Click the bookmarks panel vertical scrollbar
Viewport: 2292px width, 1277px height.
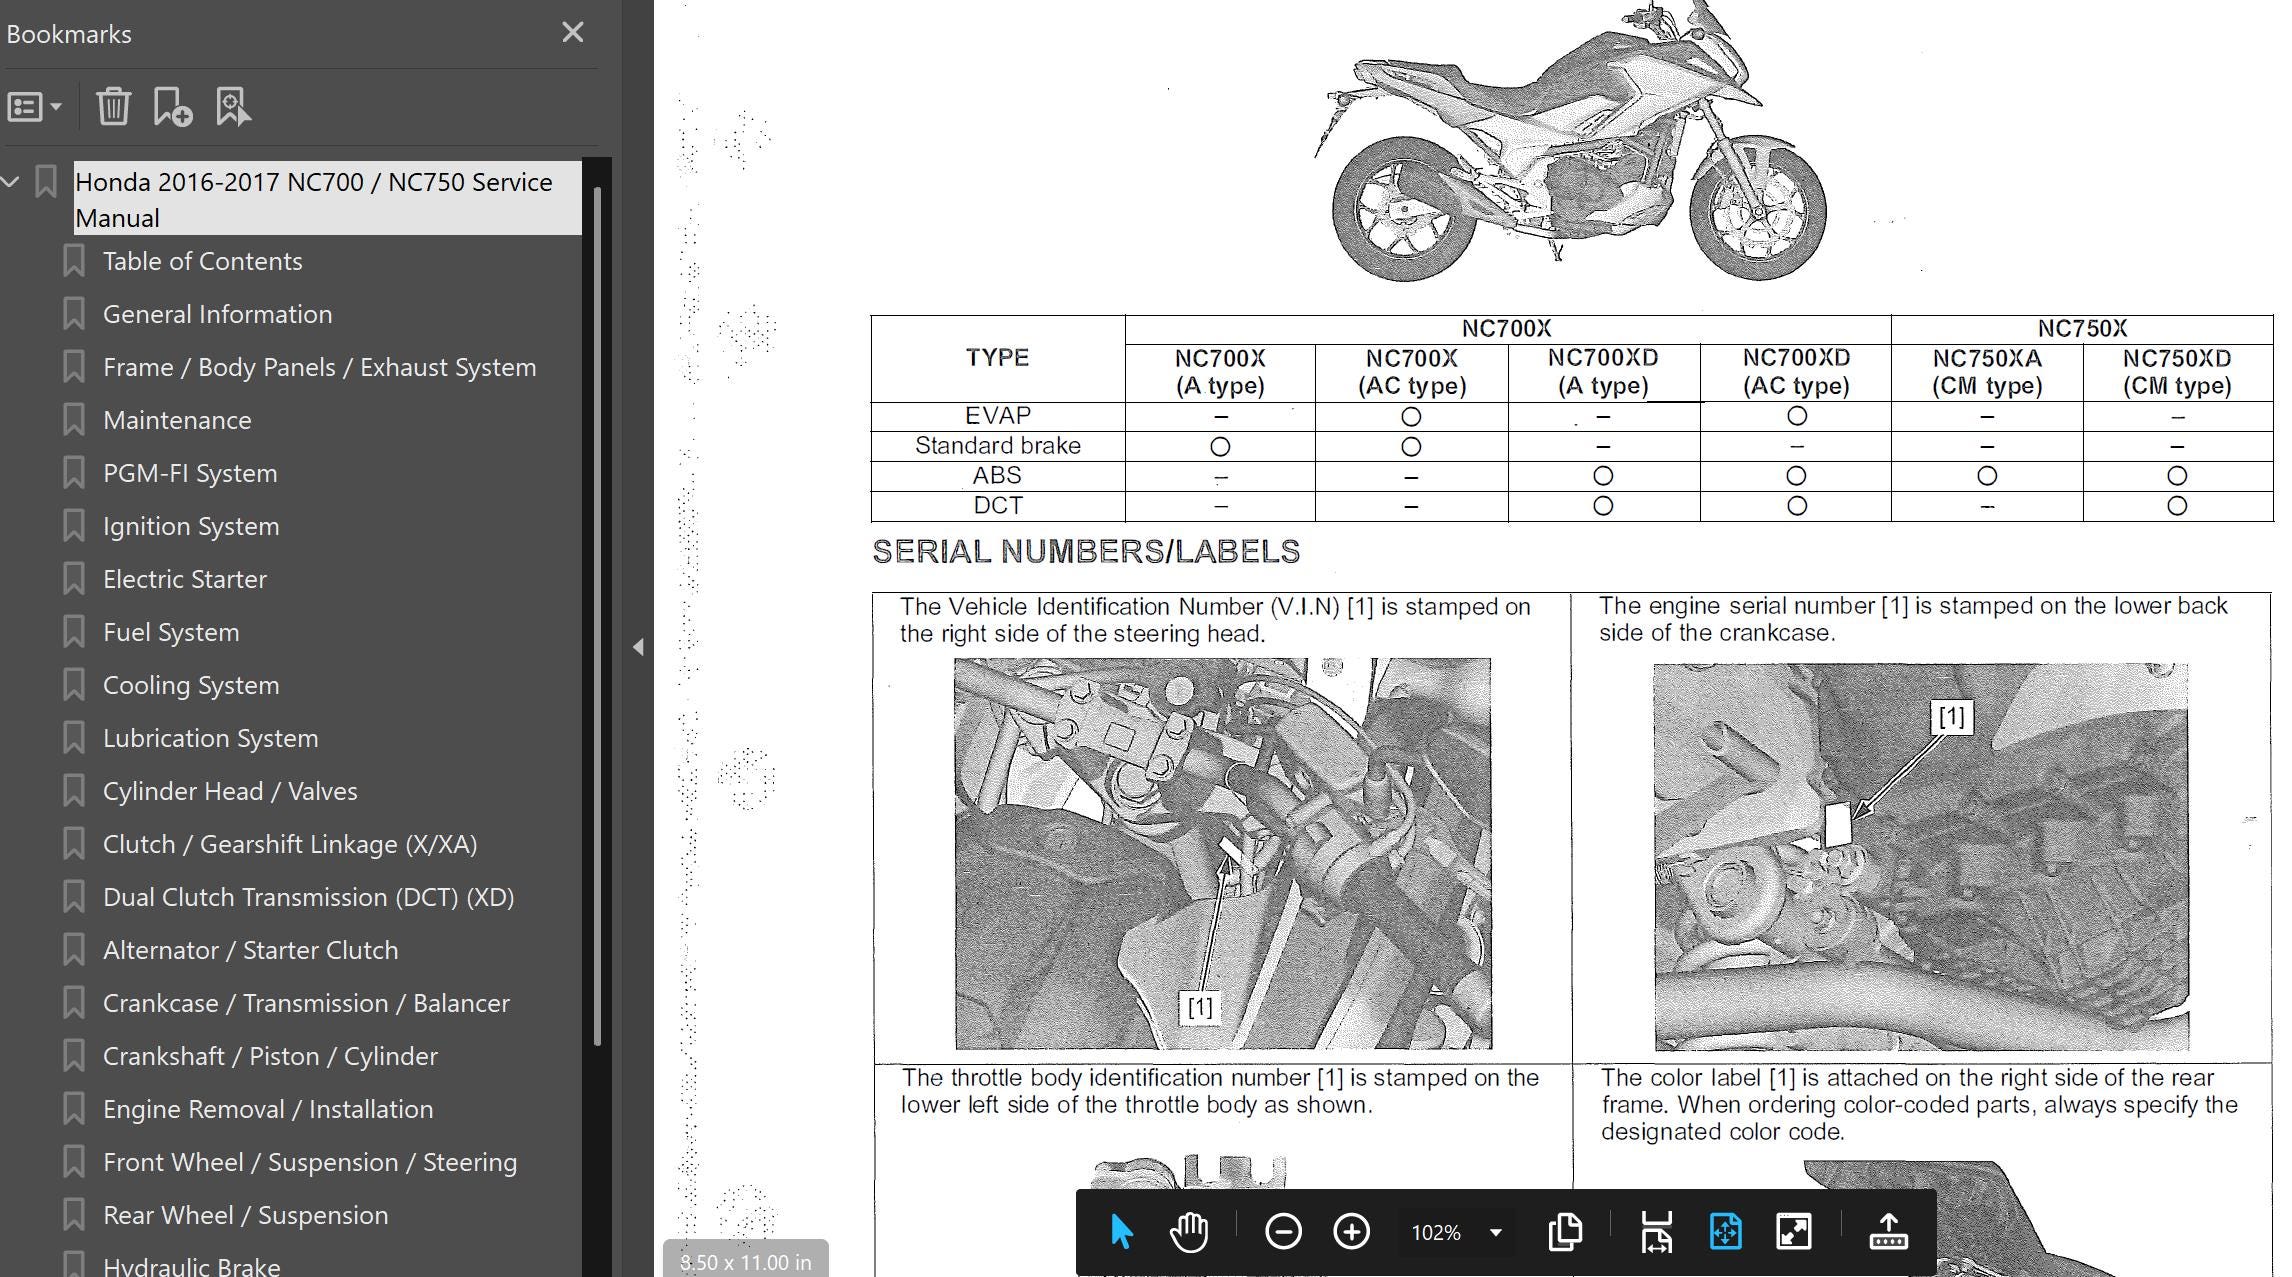[x=597, y=616]
